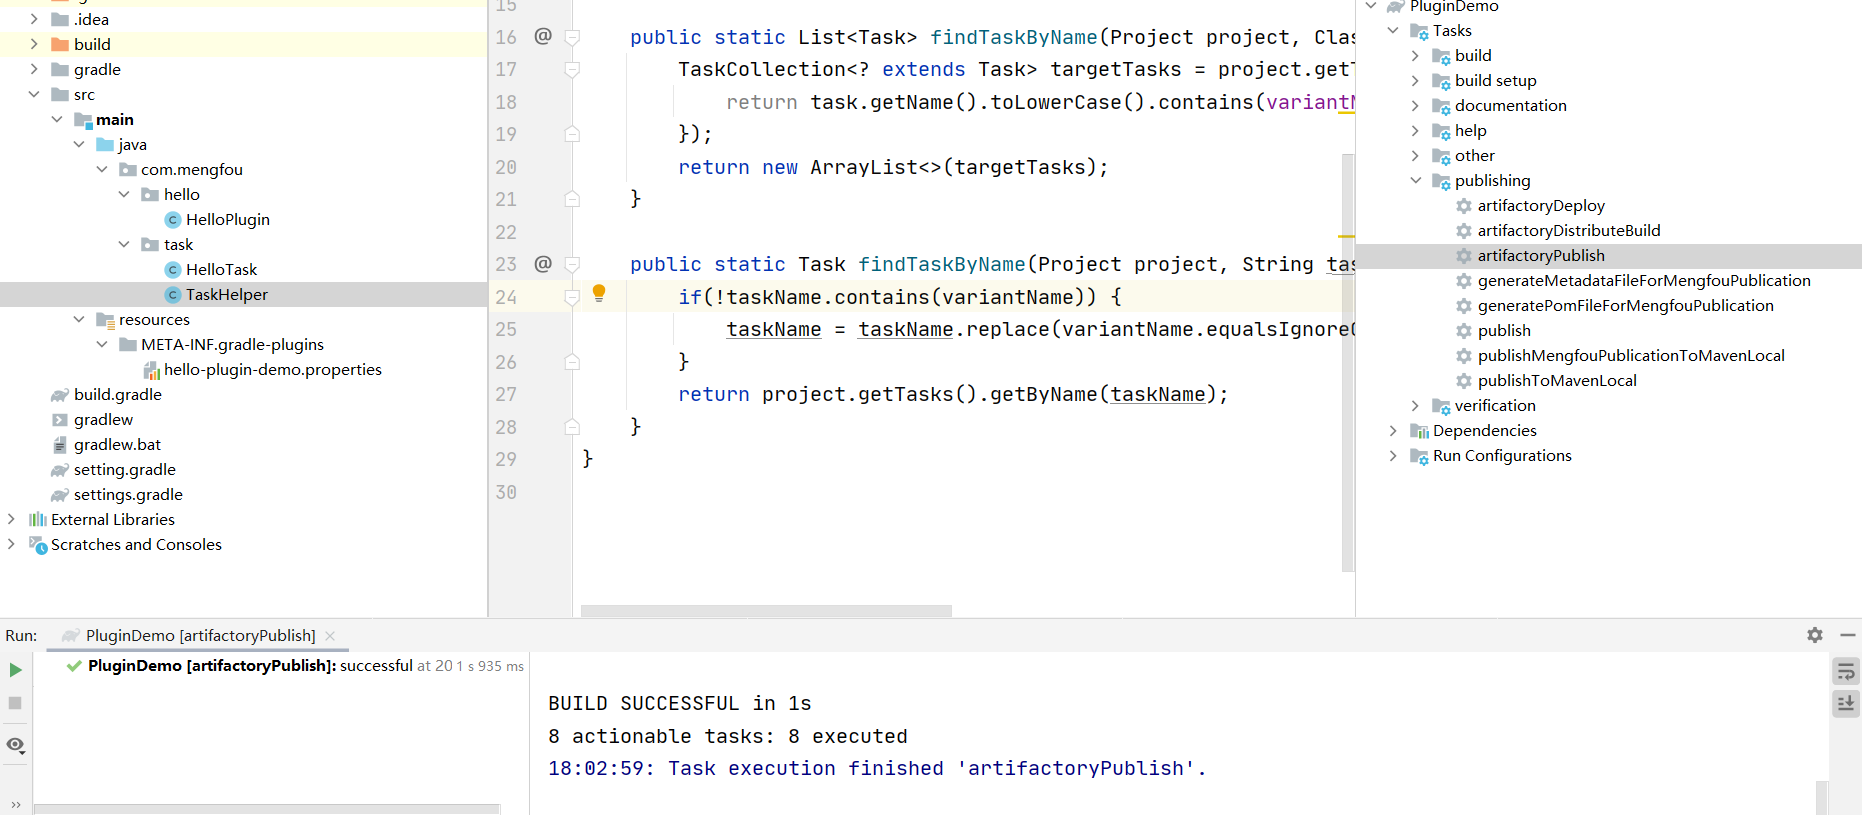The width and height of the screenshot is (1862, 815).
Task: Click External Libraries icon
Action: click(38, 519)
